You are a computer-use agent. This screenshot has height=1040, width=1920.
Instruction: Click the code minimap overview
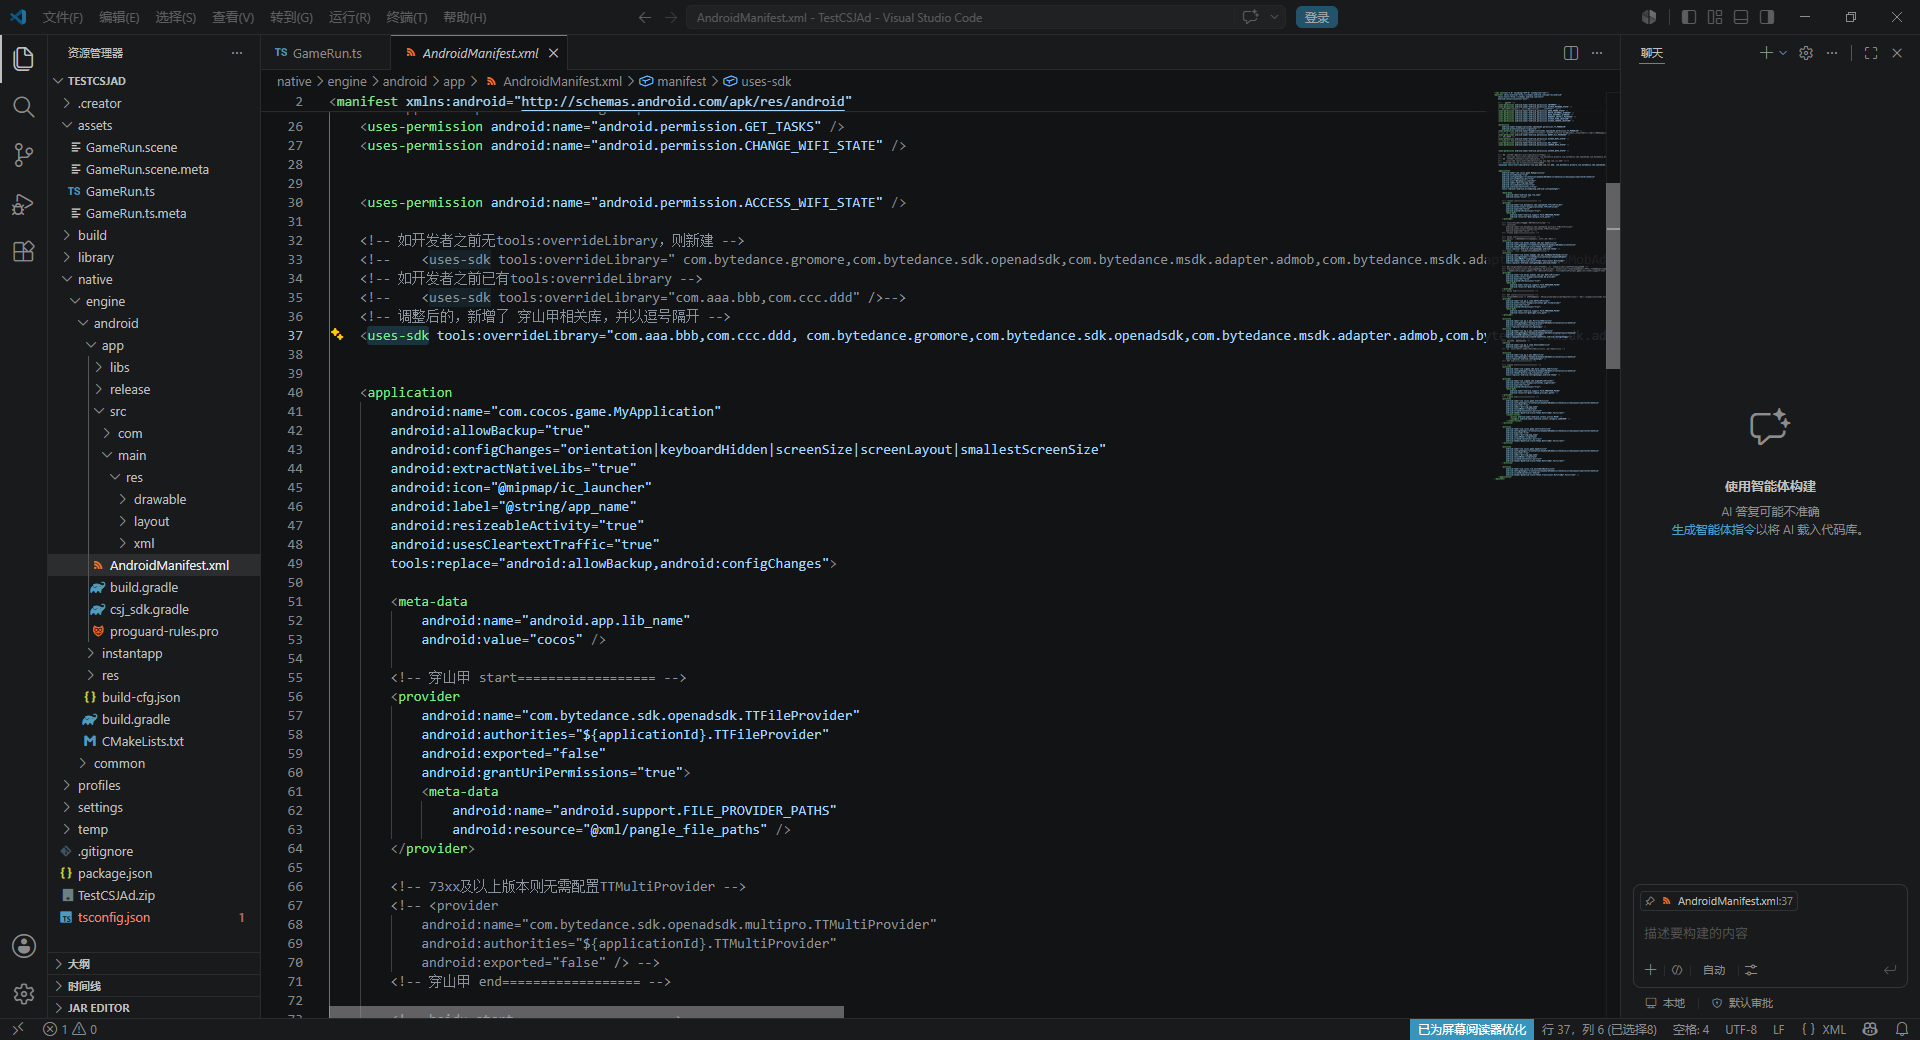coord(1548,285)
